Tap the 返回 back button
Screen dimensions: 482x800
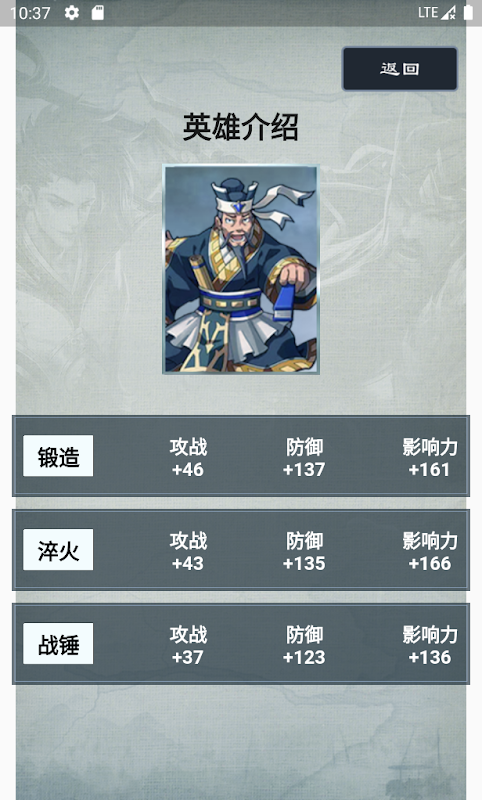tap(399, 69)
